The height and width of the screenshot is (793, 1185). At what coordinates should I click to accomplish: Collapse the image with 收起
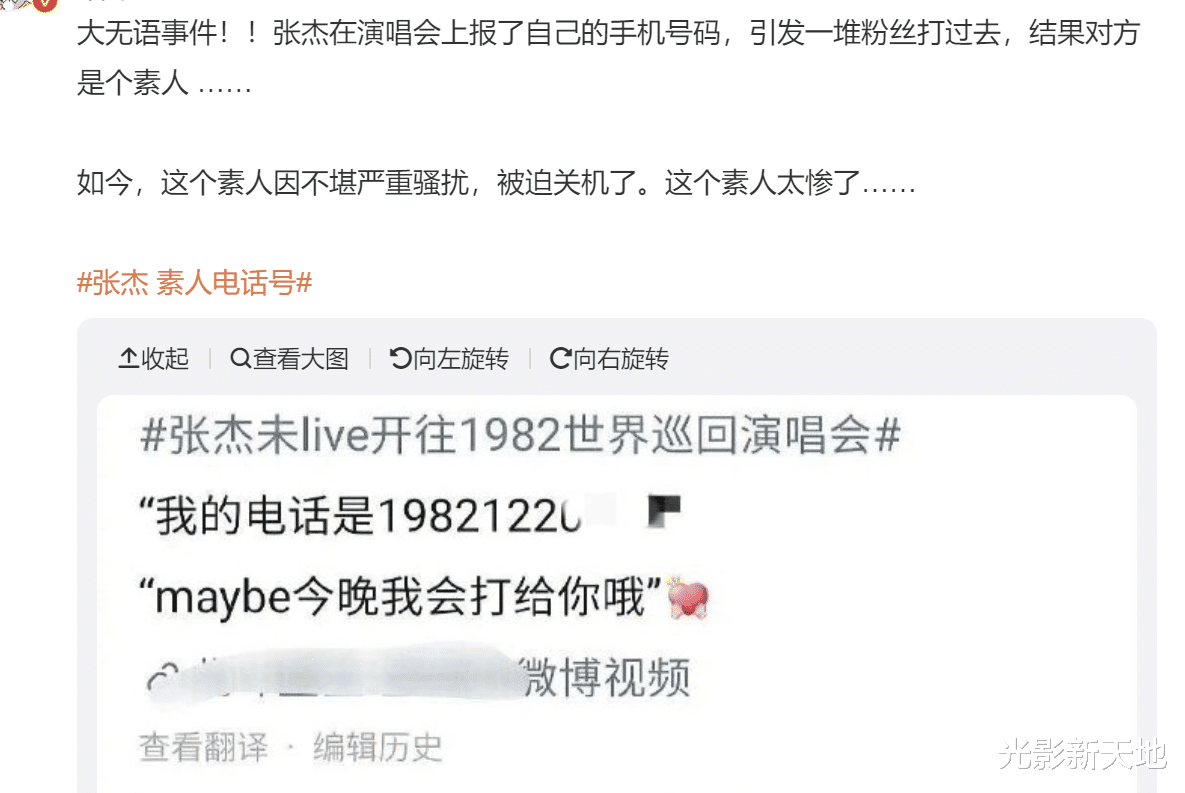tap(153, 358)
